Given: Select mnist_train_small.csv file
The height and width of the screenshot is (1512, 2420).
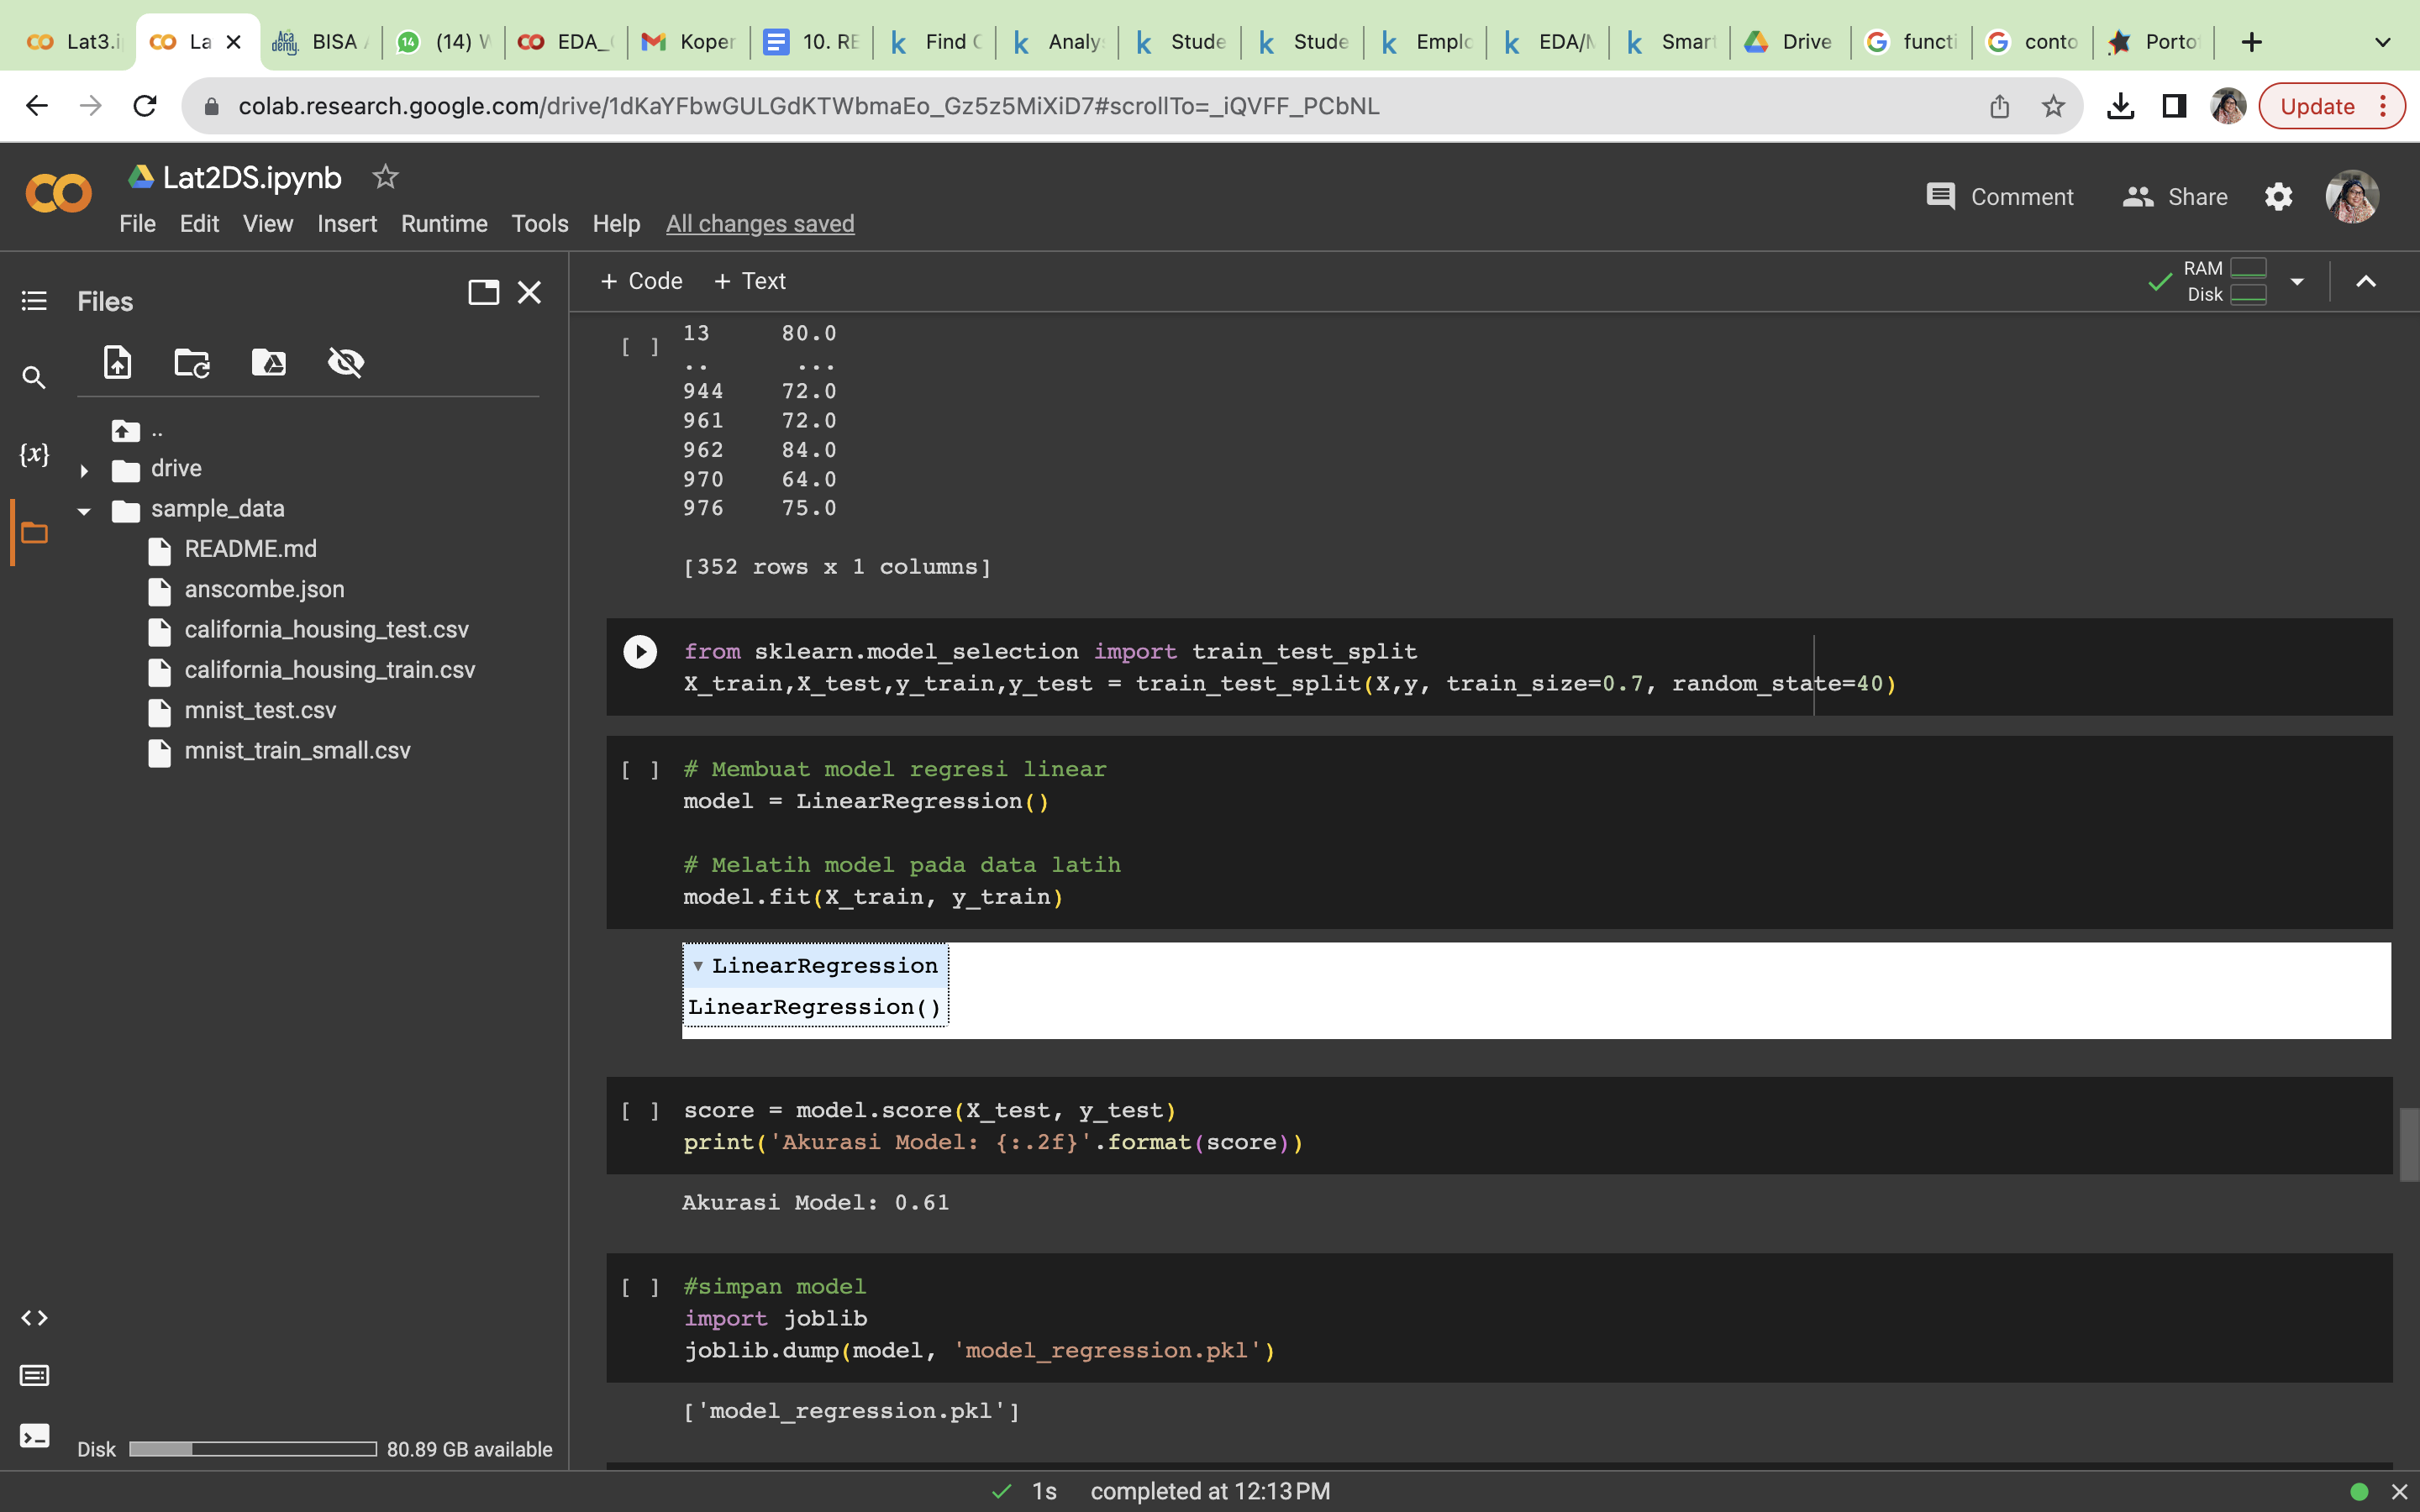Looking at the screenshot, I should [297, 750].
